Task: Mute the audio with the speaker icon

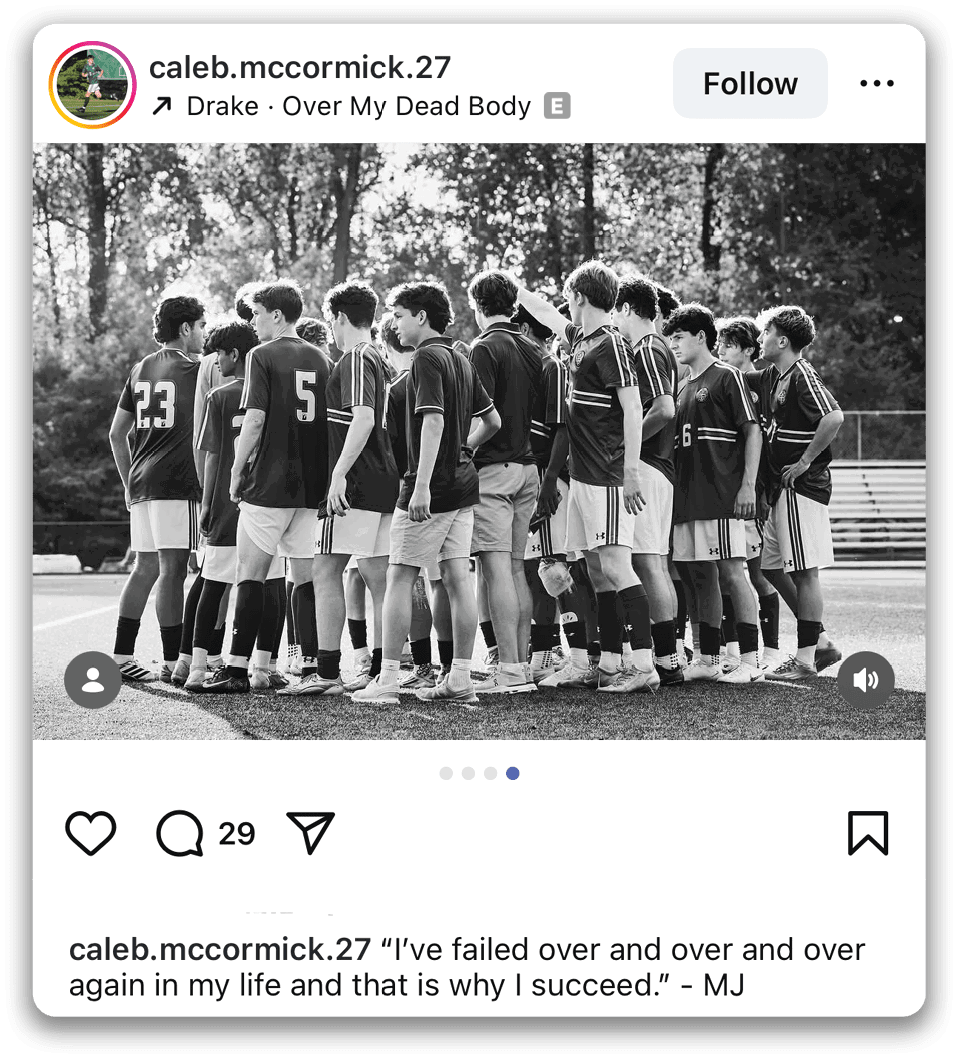Action: pos(866,680)
